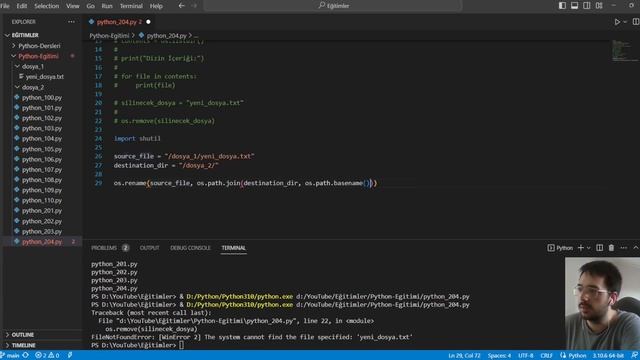Viewport: 640px width, 360px height.
Task: Open the Help menu
Action: (156, 6)
